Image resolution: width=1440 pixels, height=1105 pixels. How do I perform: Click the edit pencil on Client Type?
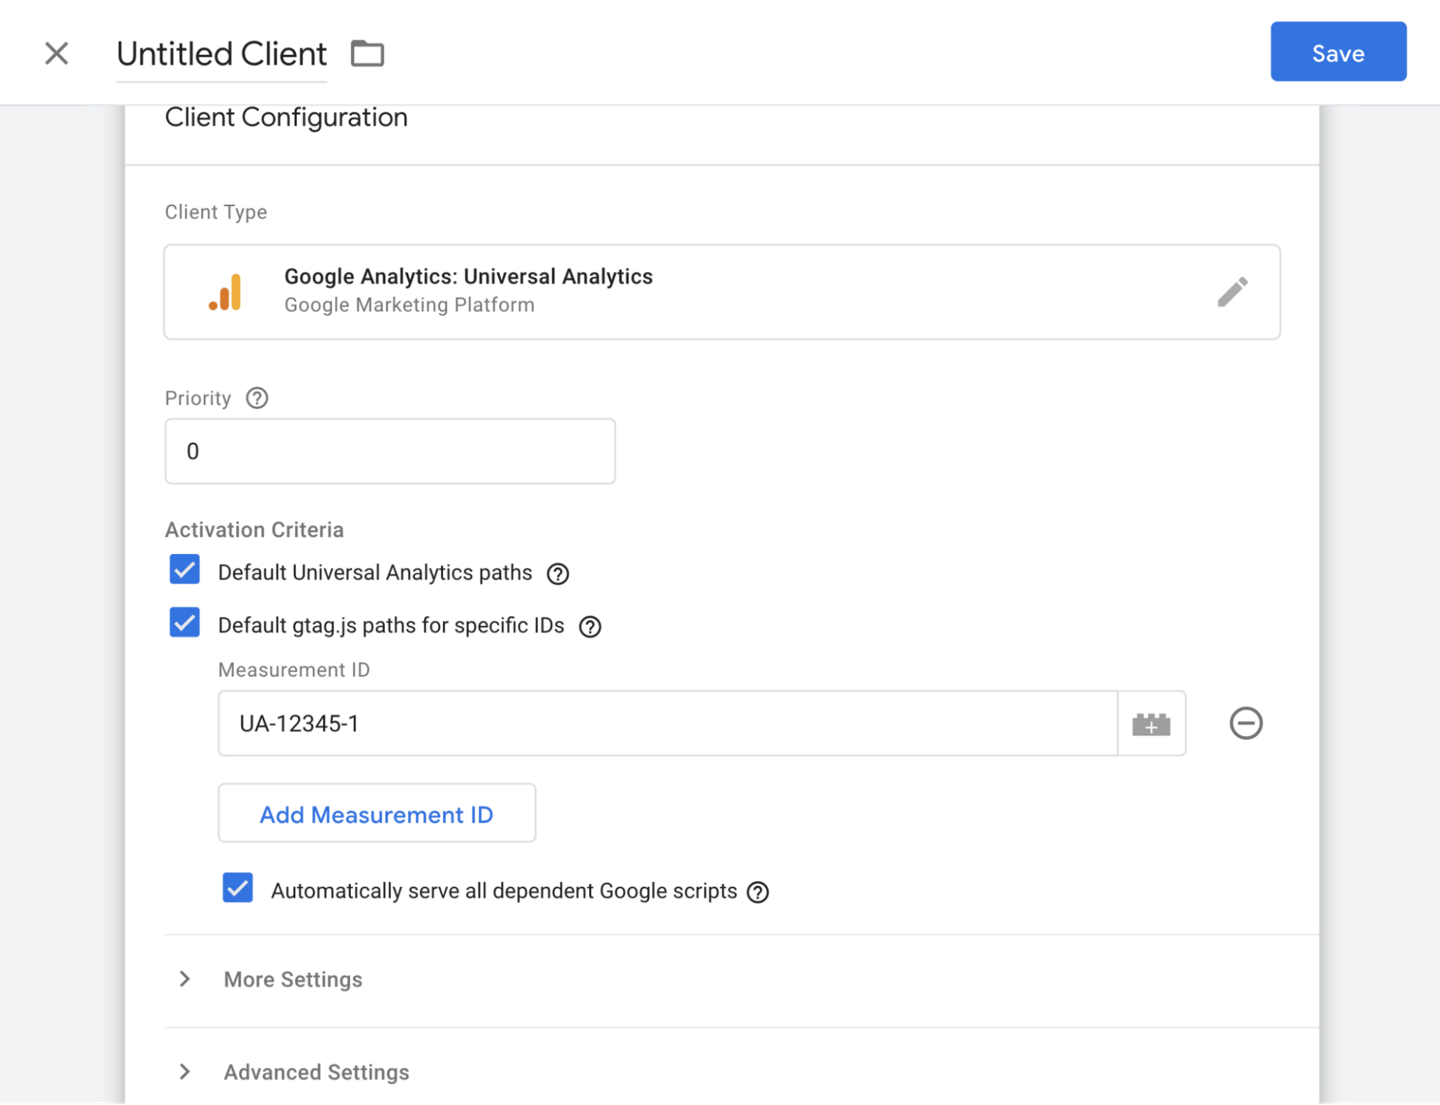[x=1233, y=291]
